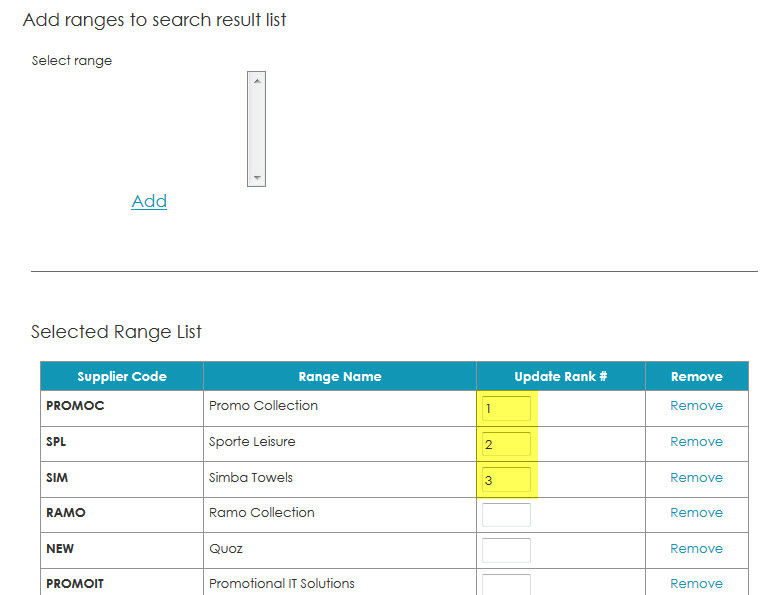Click the Remove column header
Viewport: 770px width, 595px height.
(x=697, y=377)
